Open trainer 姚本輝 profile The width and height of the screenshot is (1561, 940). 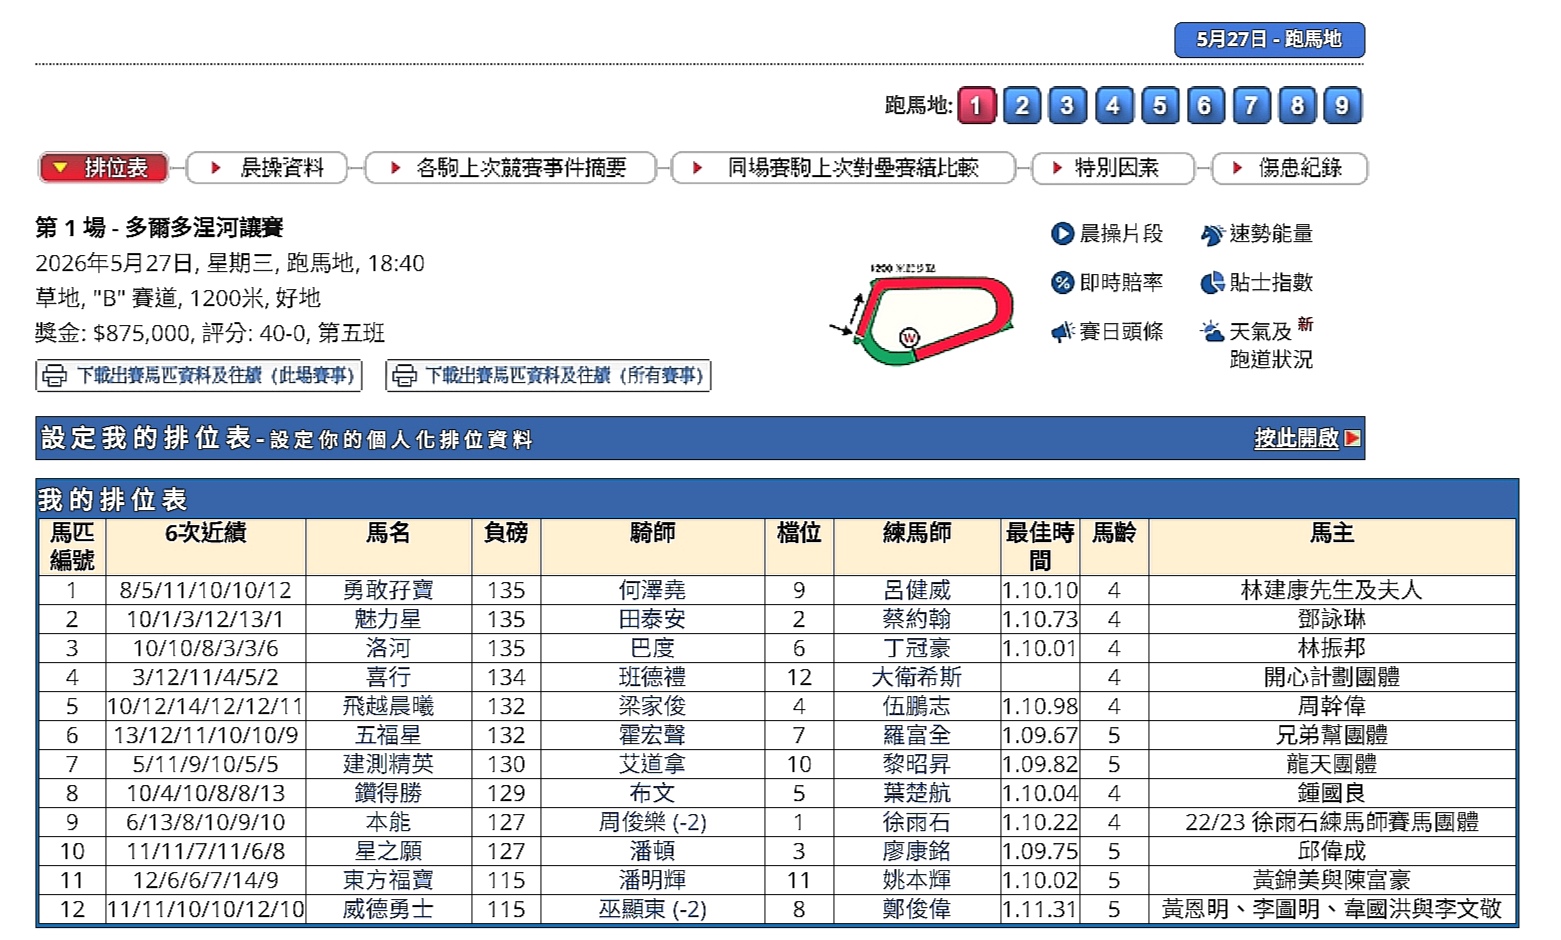[917, 880]
